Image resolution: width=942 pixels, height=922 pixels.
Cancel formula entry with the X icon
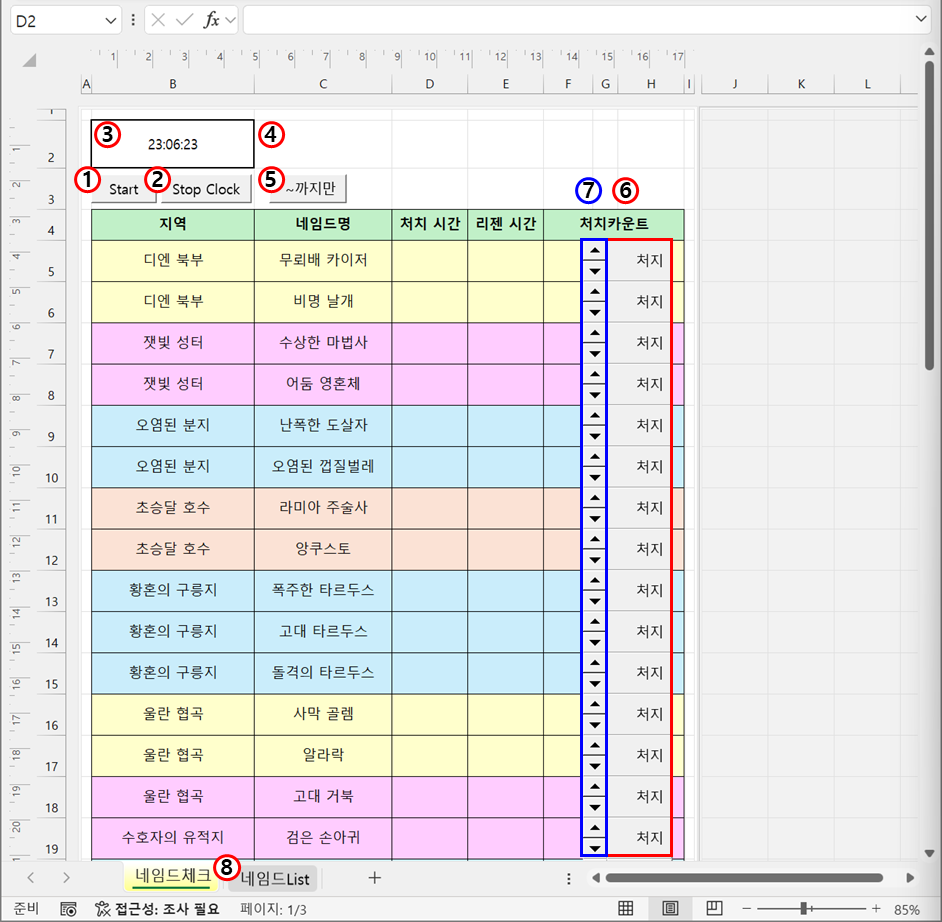pyautogui.click(x=159, y=20)
